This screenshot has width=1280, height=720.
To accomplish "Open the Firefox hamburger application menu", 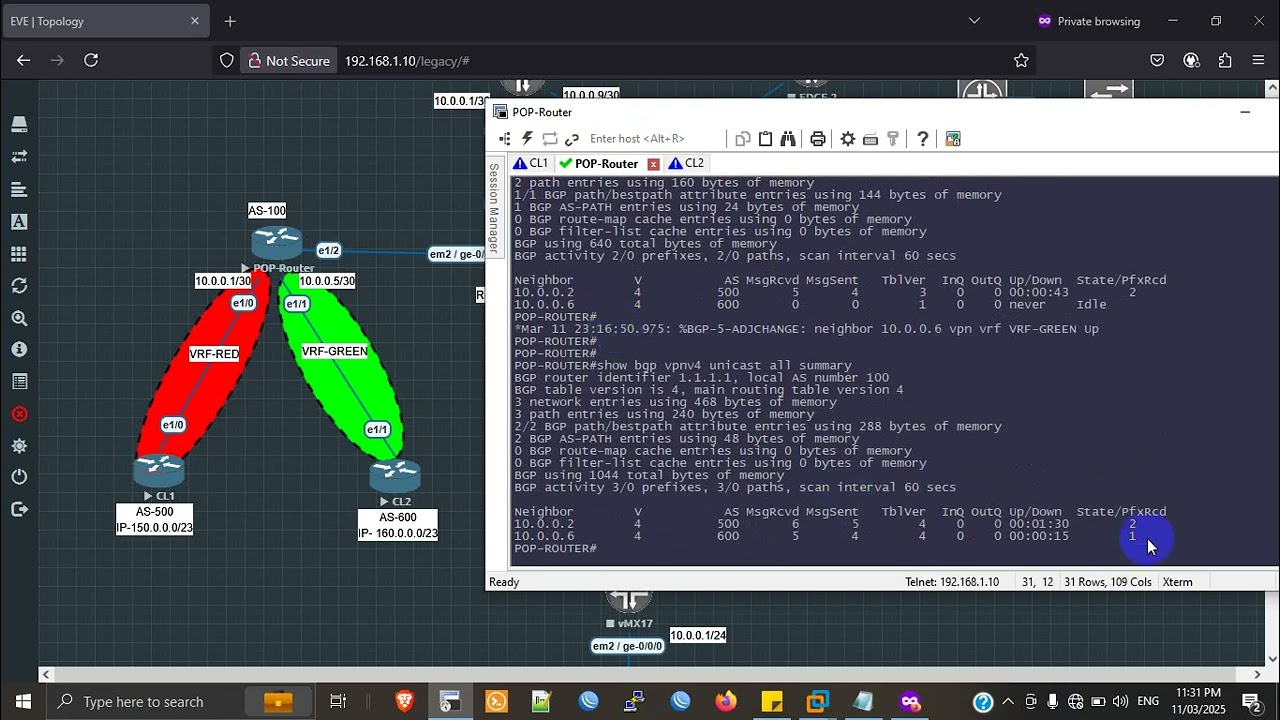I will (1259, 61).
